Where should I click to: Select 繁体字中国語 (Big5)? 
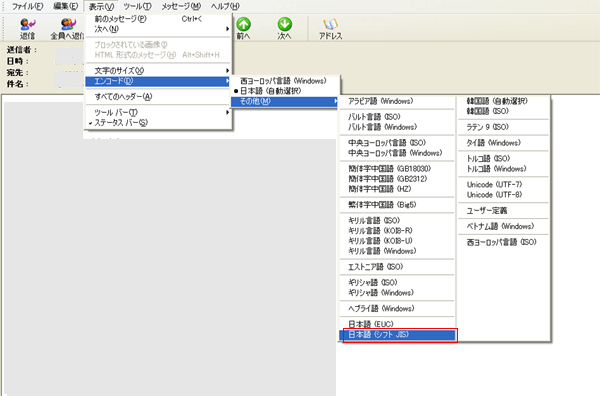[x=397, y=205]
